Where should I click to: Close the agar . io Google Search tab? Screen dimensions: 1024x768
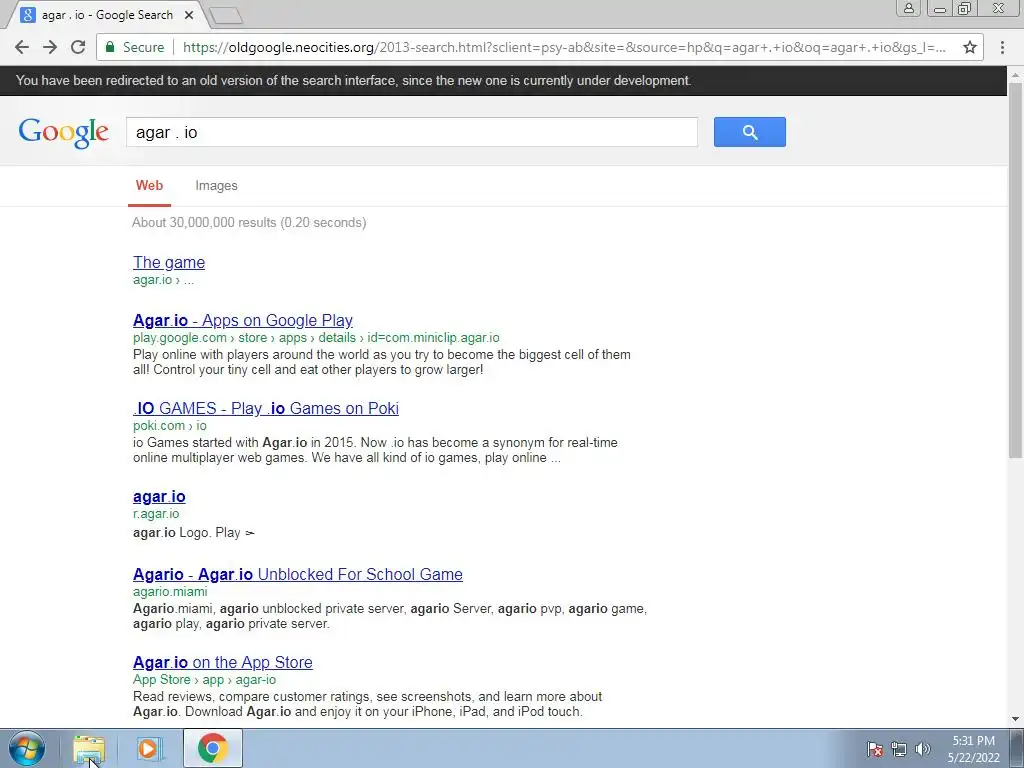[x=189, y=15]
